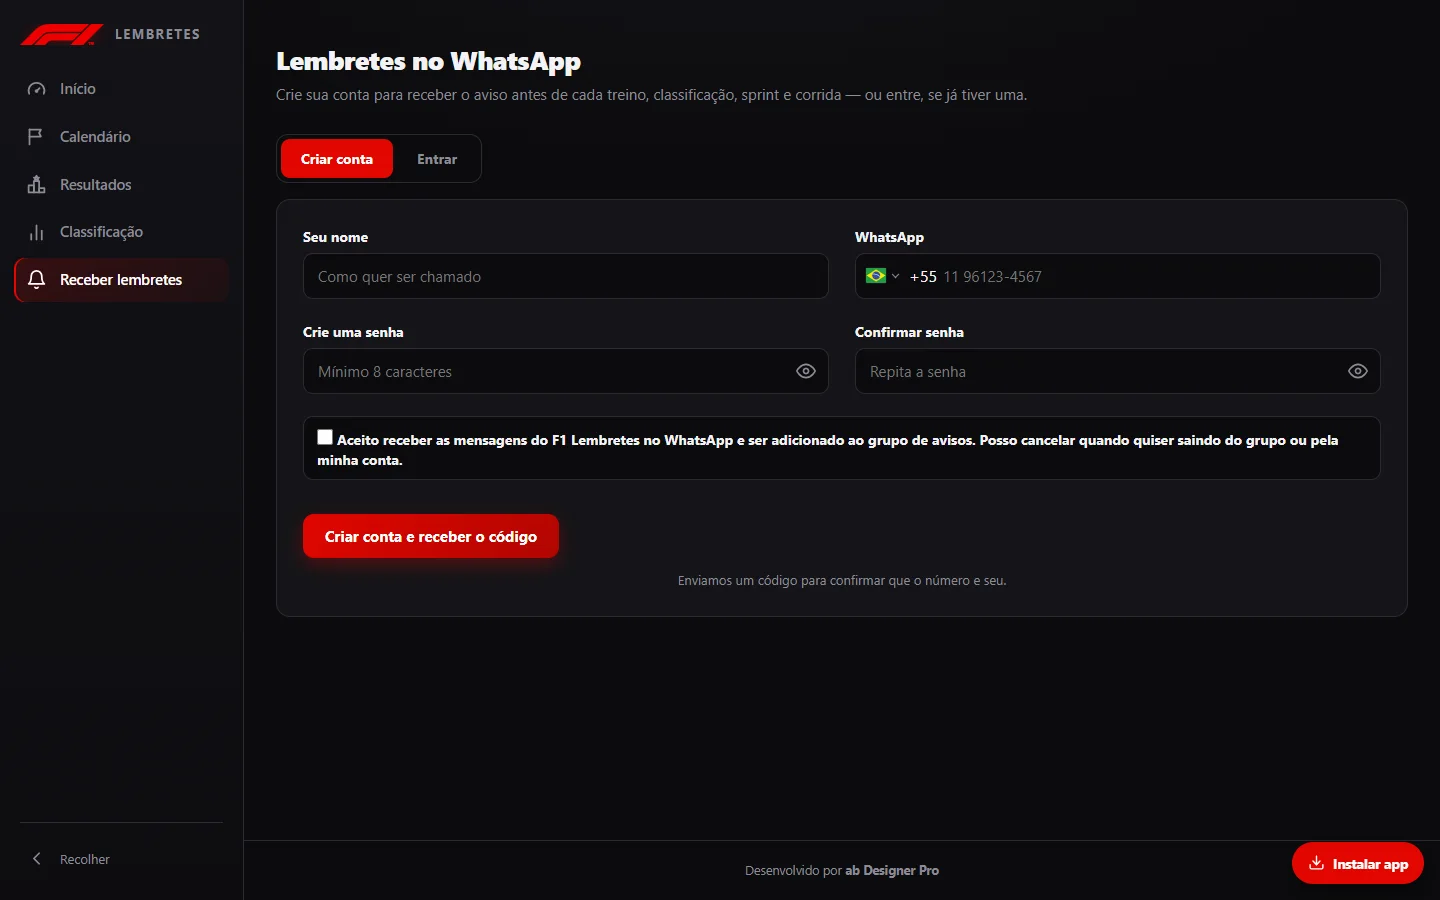Show password in Confirmar senha field
Screen dimensions: 1440x900
coord(1358,371)
